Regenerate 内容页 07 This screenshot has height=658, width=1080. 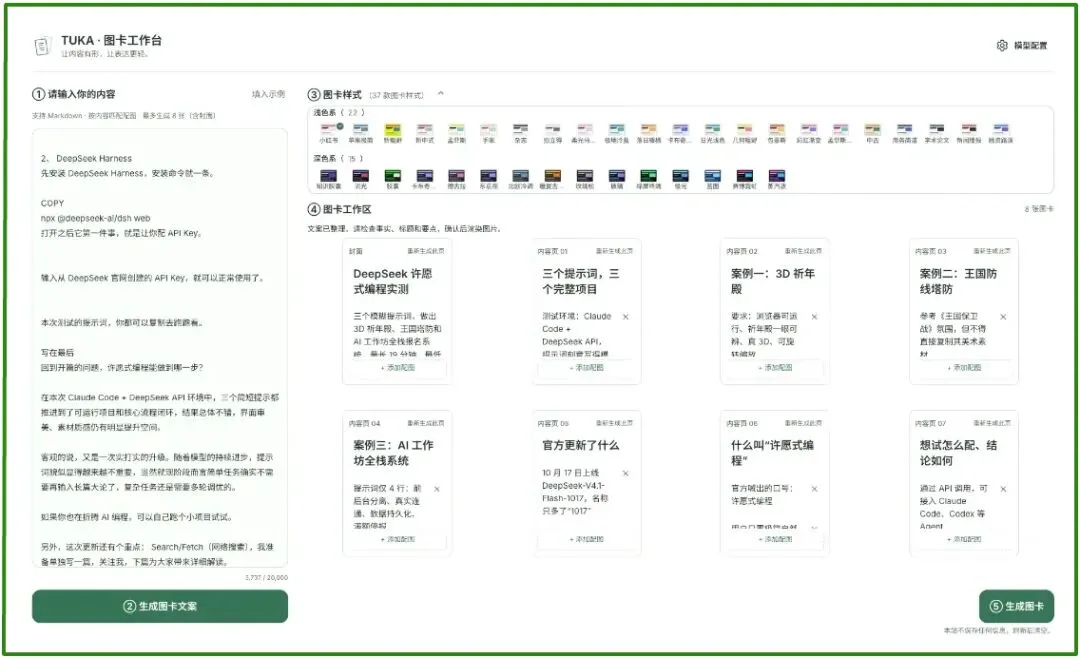pyautogui.click(x=992, y=422)
